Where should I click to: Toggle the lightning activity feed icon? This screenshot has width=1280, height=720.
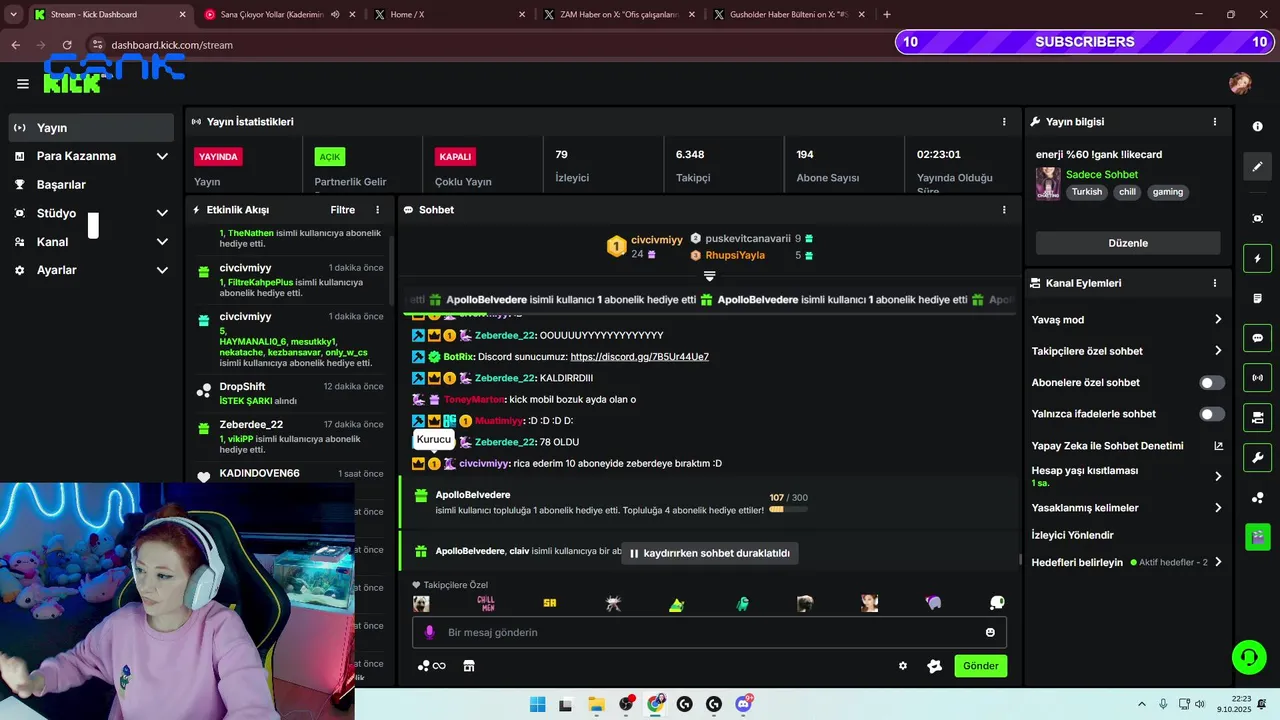pos(1258,259)
